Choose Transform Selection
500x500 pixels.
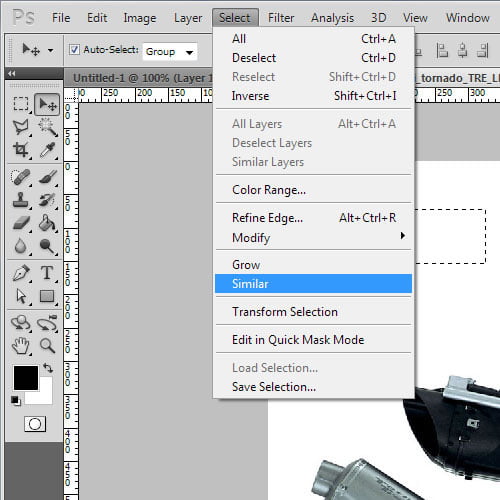[313, 312]
